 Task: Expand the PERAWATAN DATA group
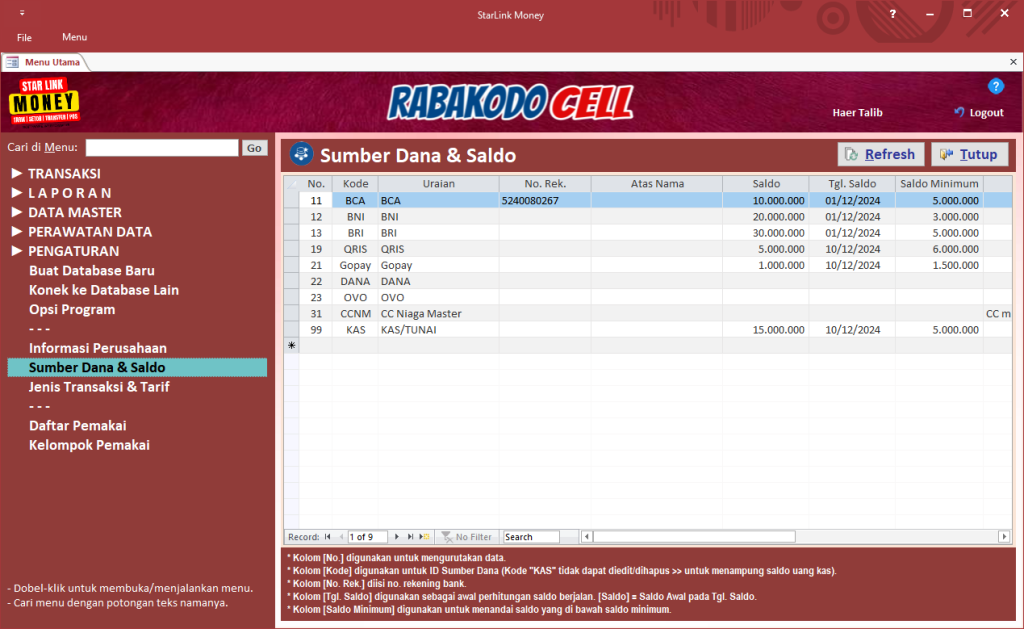pos(17,231)
